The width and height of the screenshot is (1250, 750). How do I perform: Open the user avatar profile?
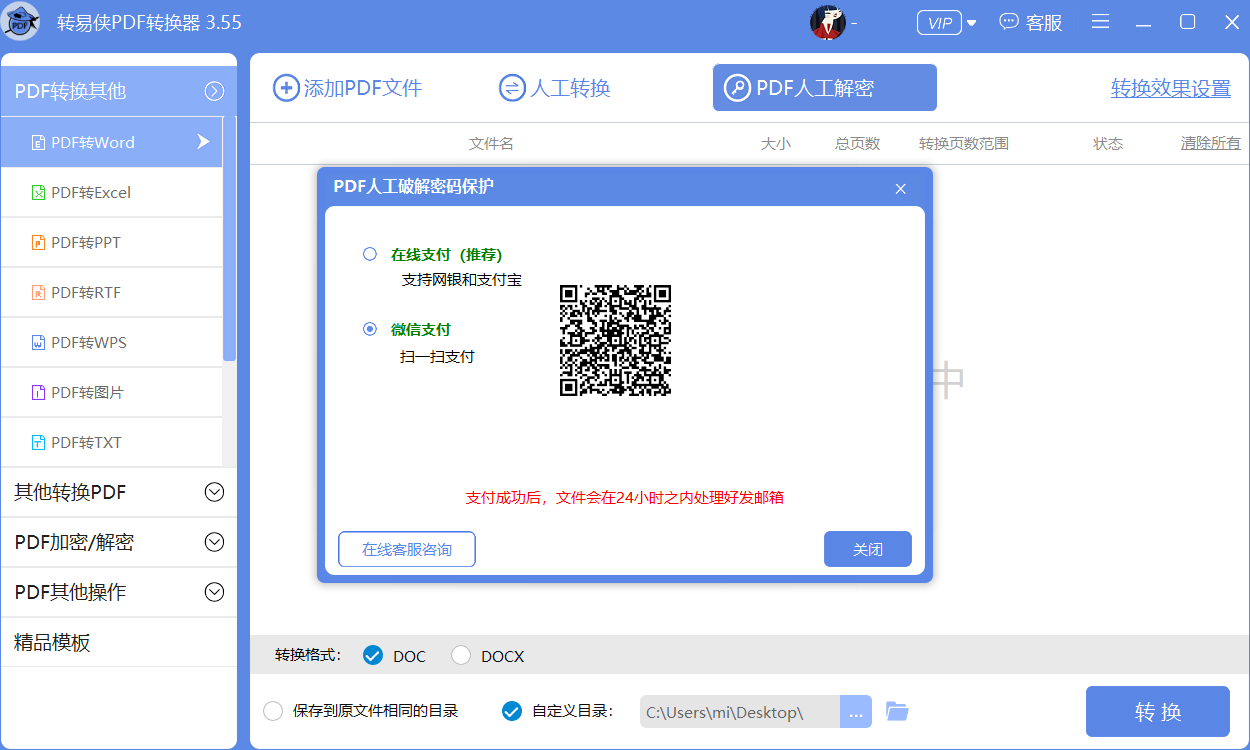(x=827, y=22)
